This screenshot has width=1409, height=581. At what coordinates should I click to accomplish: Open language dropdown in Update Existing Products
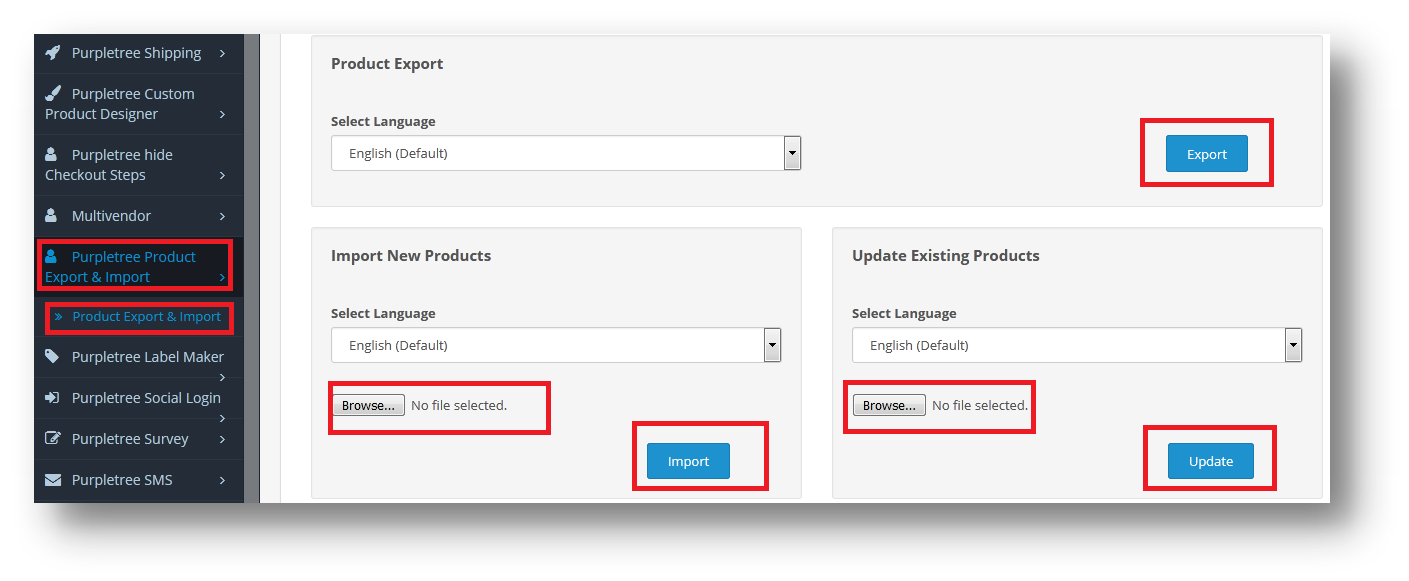pyautogui.click(x=1077, y=345)
